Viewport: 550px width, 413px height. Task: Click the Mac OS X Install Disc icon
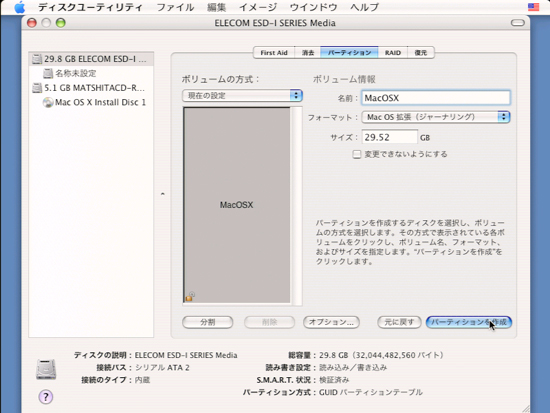[x=48, y=102]
